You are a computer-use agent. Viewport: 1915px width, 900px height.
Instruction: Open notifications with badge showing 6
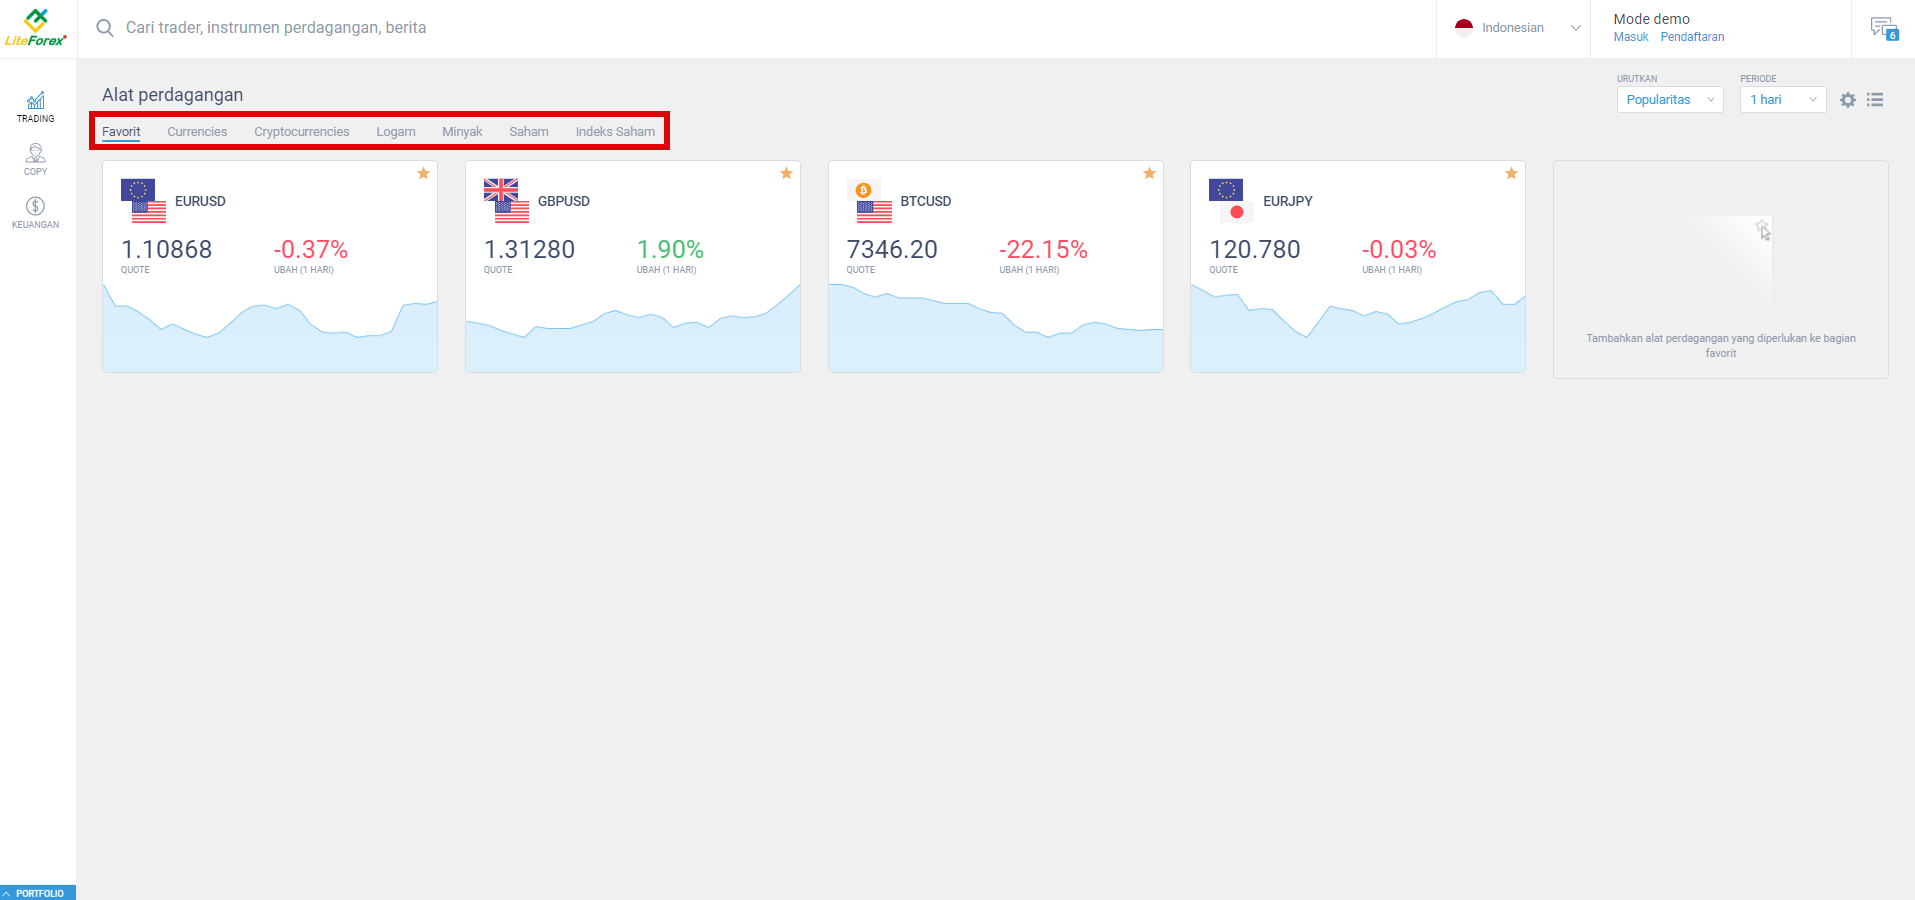pyautogui.click(x=1884, y=27)
